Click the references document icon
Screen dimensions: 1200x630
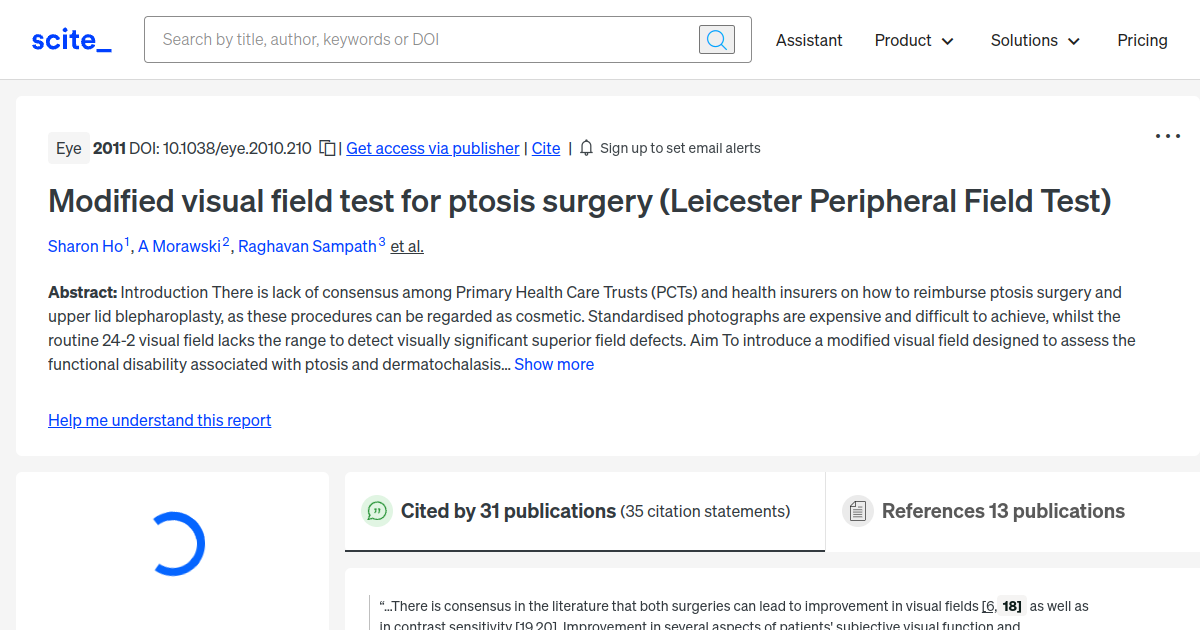click(857, 510)
